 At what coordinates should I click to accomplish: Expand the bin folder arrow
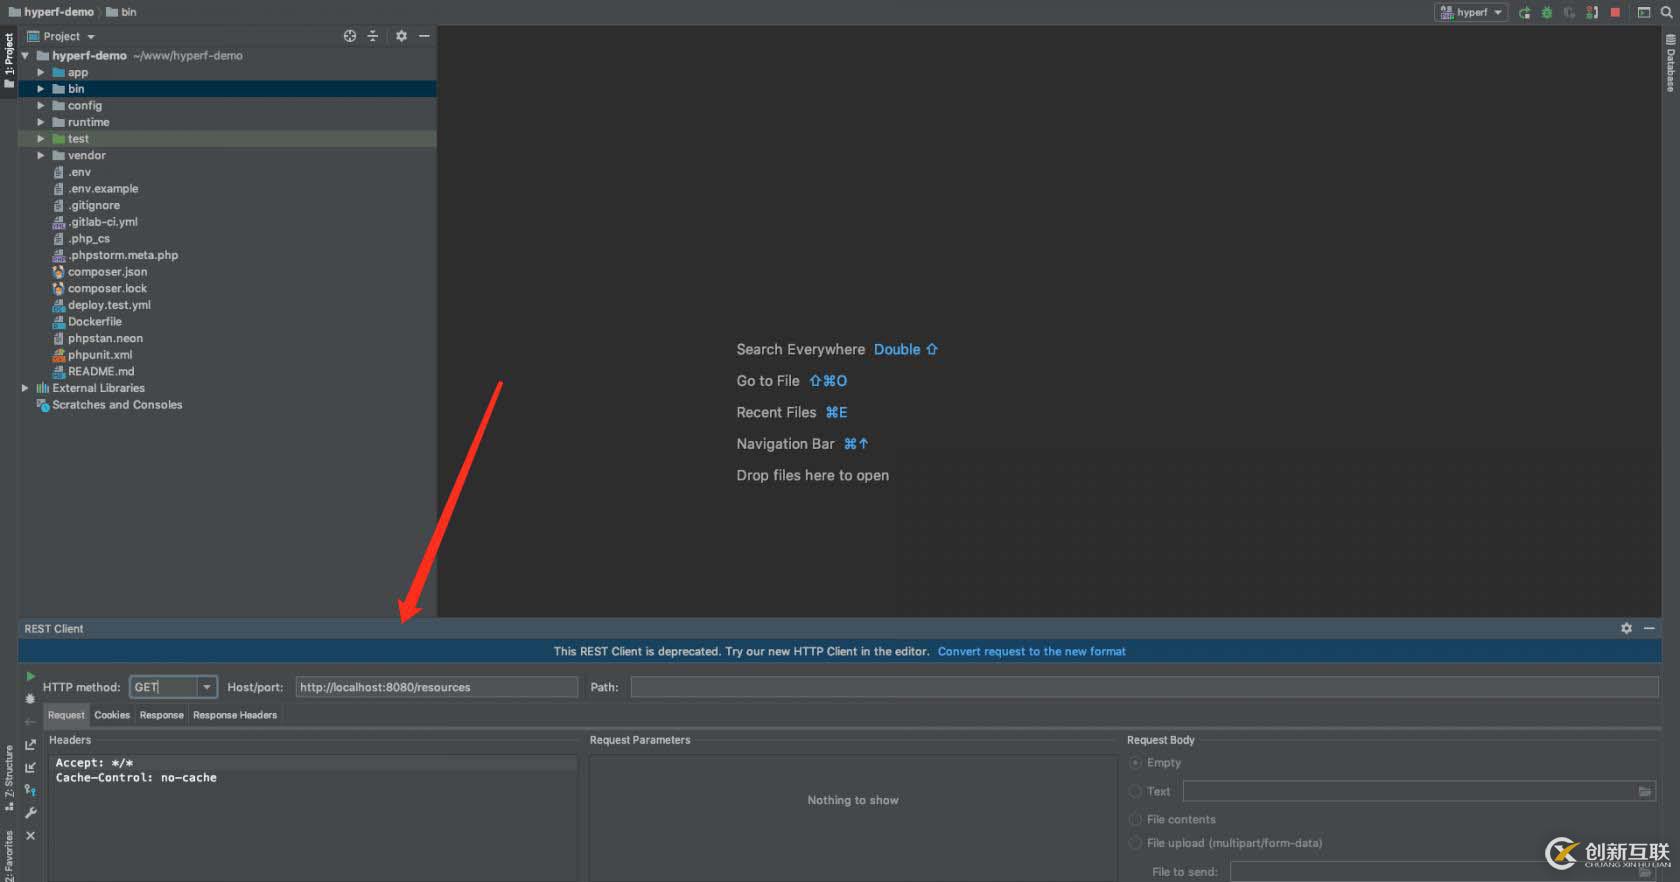click(41, 89)
